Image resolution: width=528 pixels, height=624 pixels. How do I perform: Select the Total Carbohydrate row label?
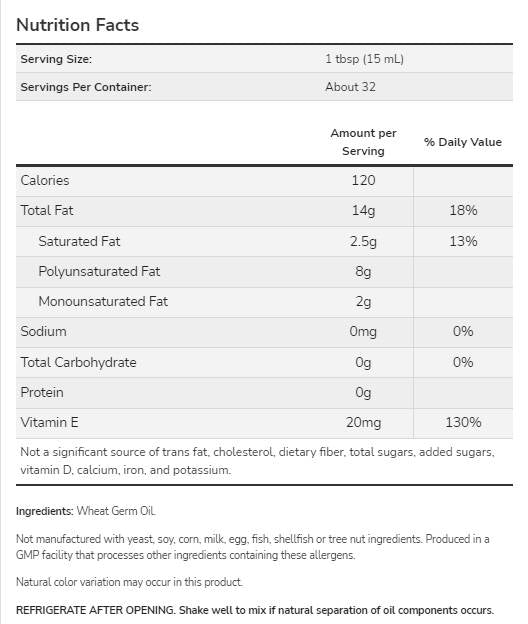(x=78, y=362)
